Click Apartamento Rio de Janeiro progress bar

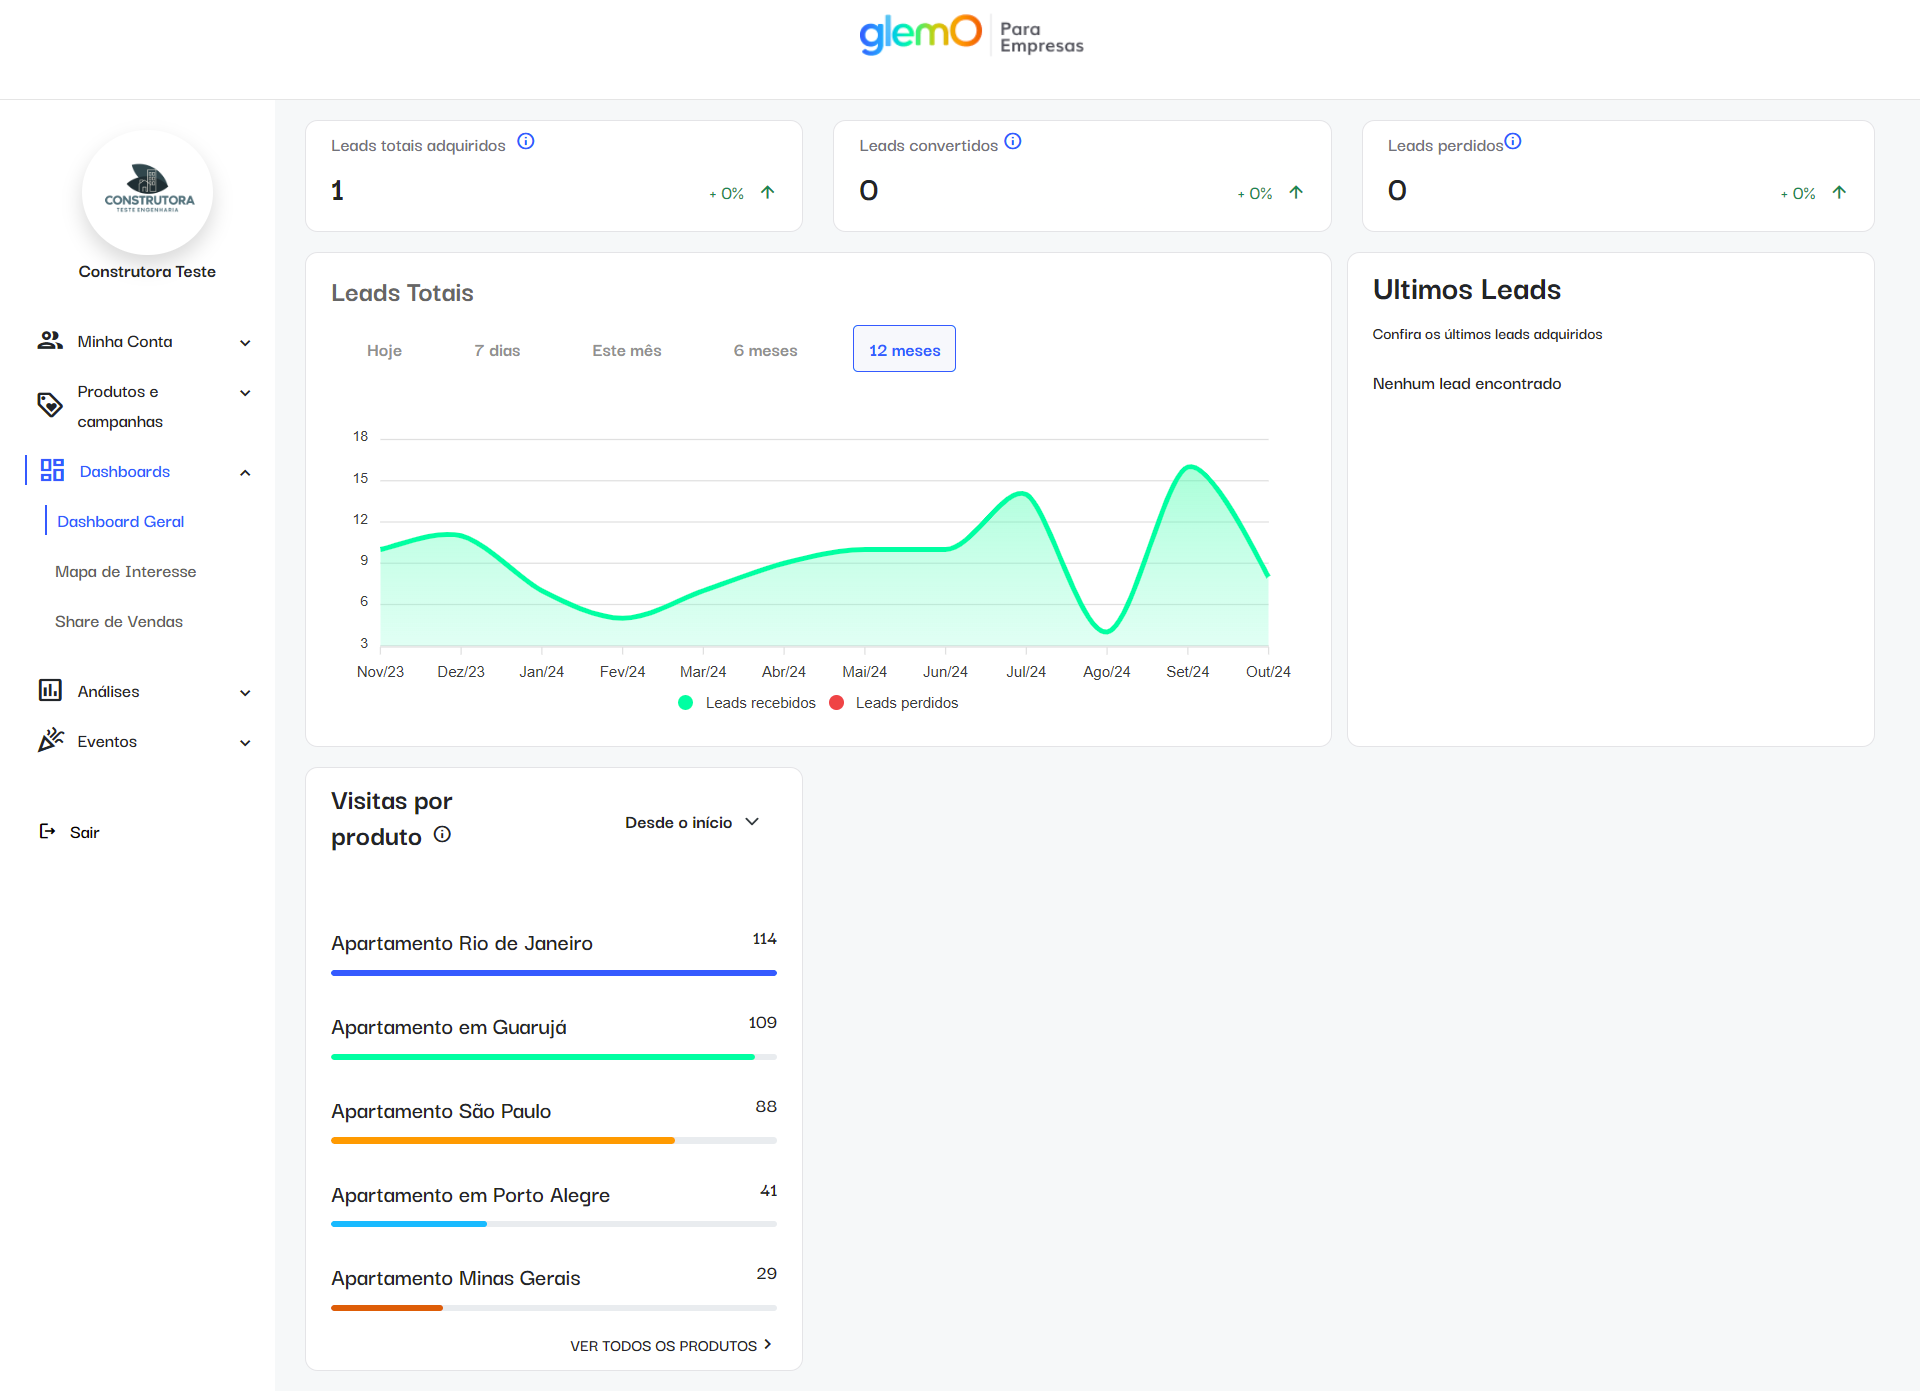553,972
